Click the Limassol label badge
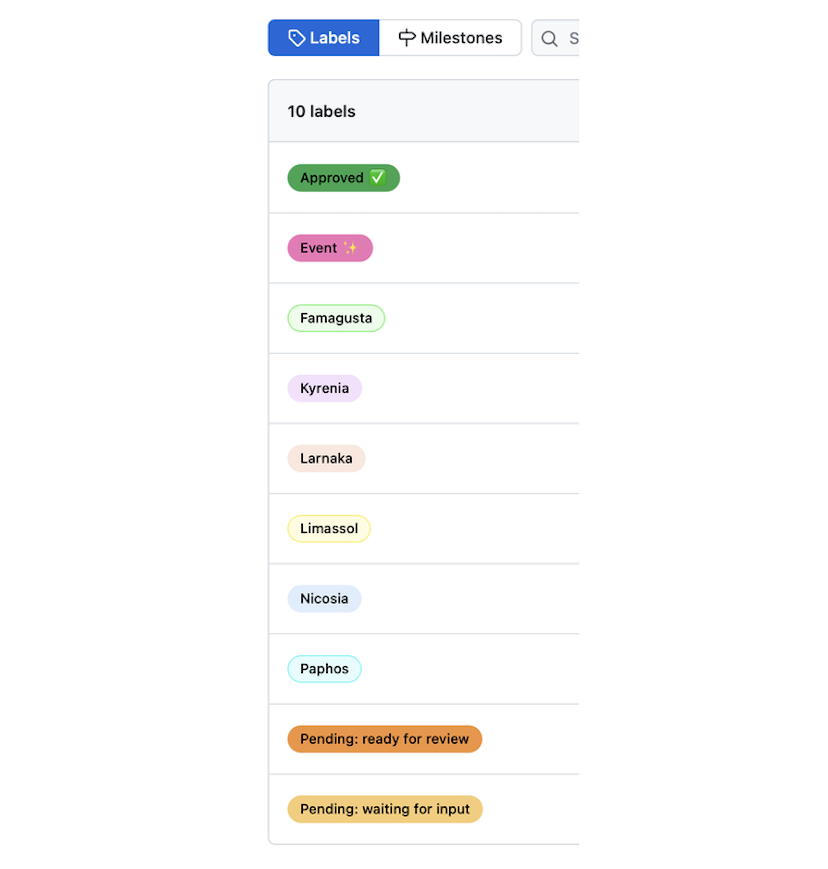 click(x=328, y=528)
